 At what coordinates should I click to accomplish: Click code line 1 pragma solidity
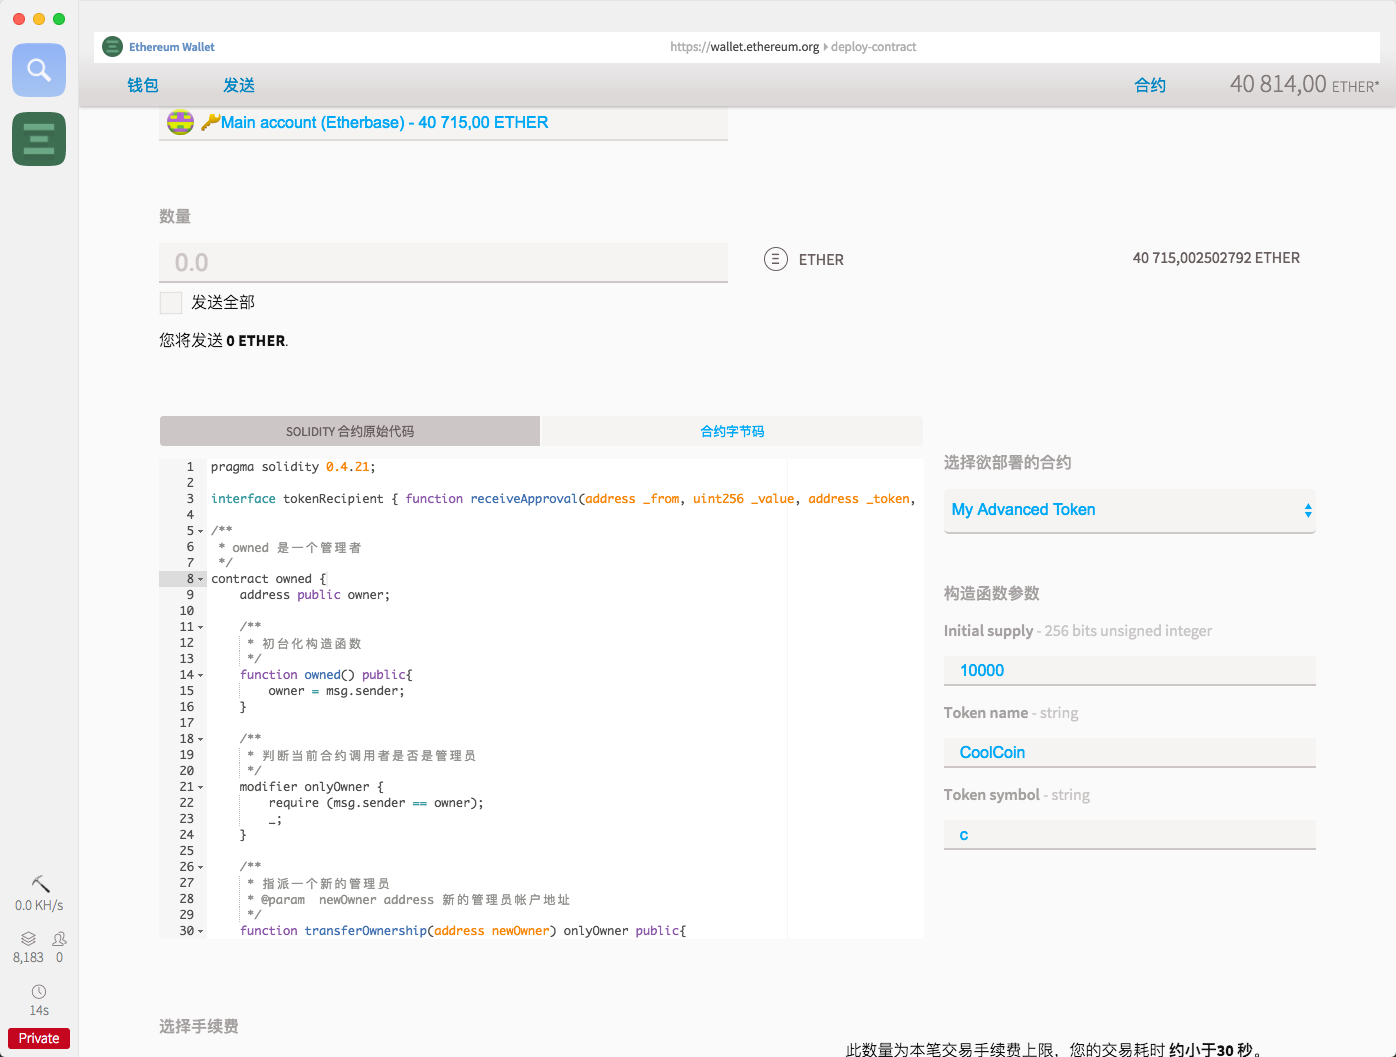[x=293, y=467]
